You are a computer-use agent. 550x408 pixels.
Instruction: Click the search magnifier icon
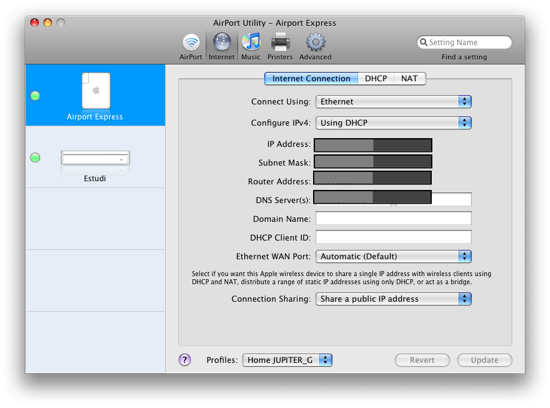tap(423, 42)
